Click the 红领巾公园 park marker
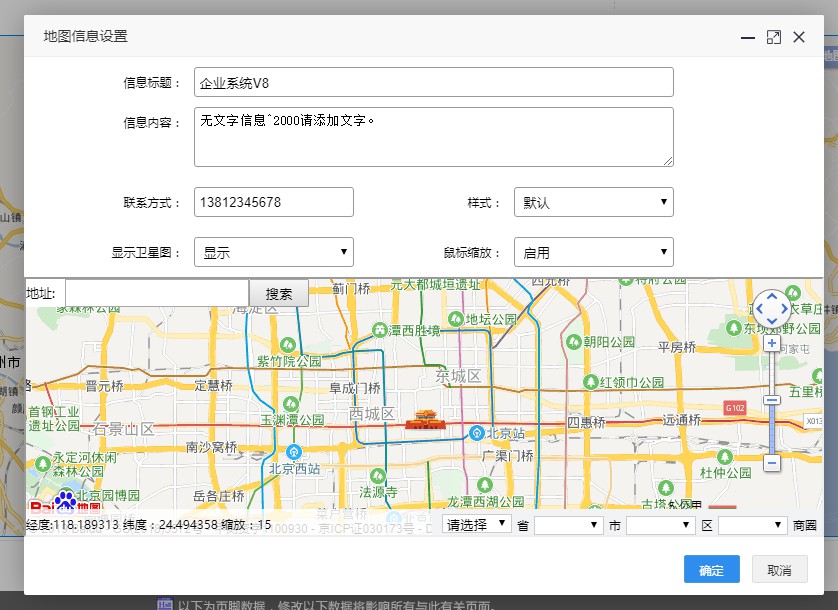Screen dimensions: 838x610 click(591, 382)
